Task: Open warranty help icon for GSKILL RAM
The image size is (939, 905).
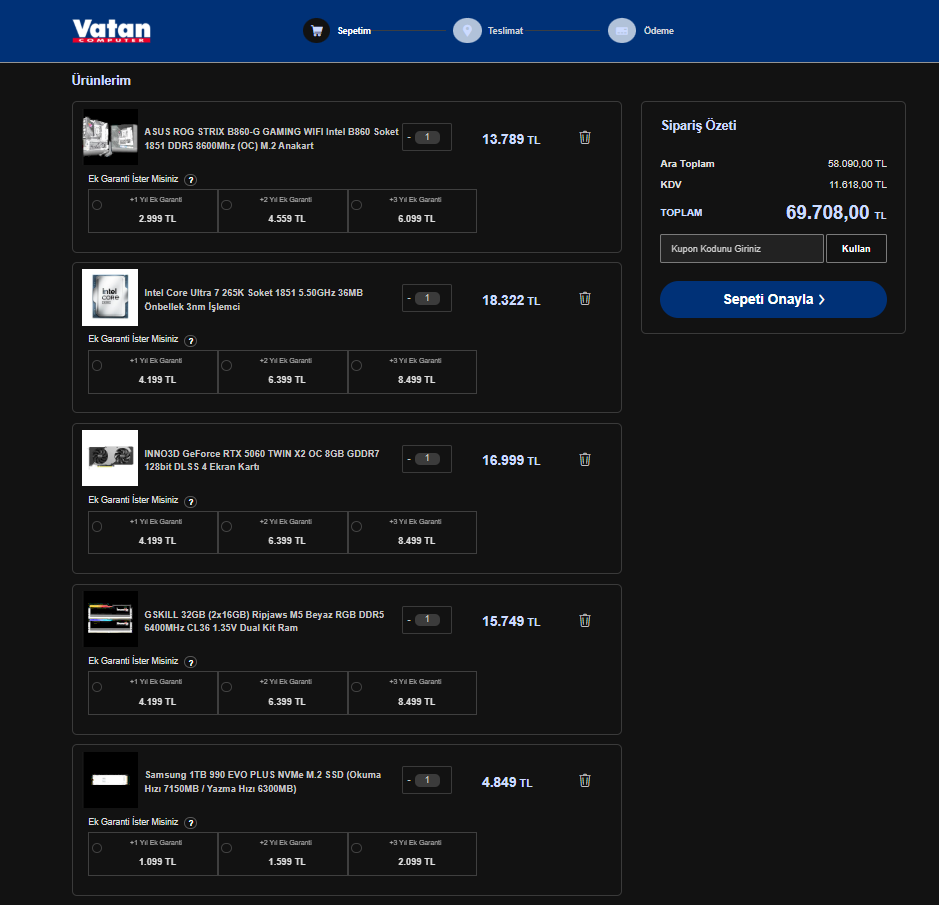Action: tap(190, 662)
